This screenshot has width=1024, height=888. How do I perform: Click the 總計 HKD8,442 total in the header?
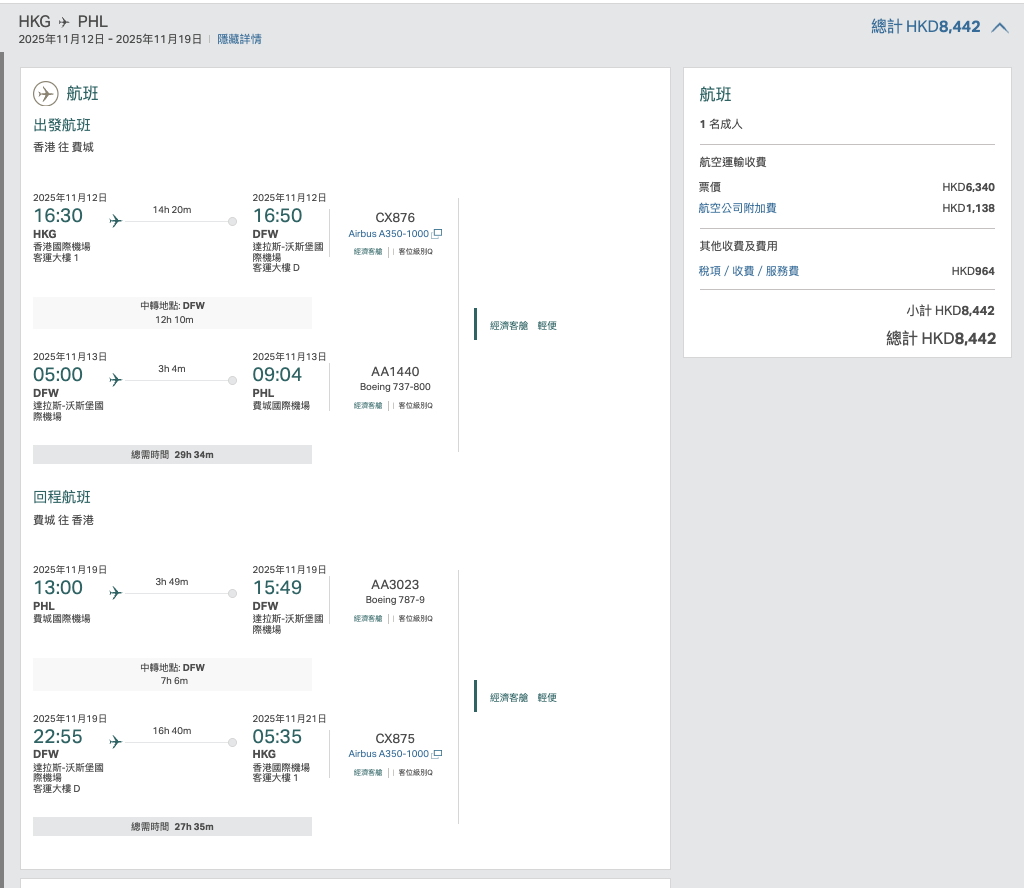pos(925,27)
